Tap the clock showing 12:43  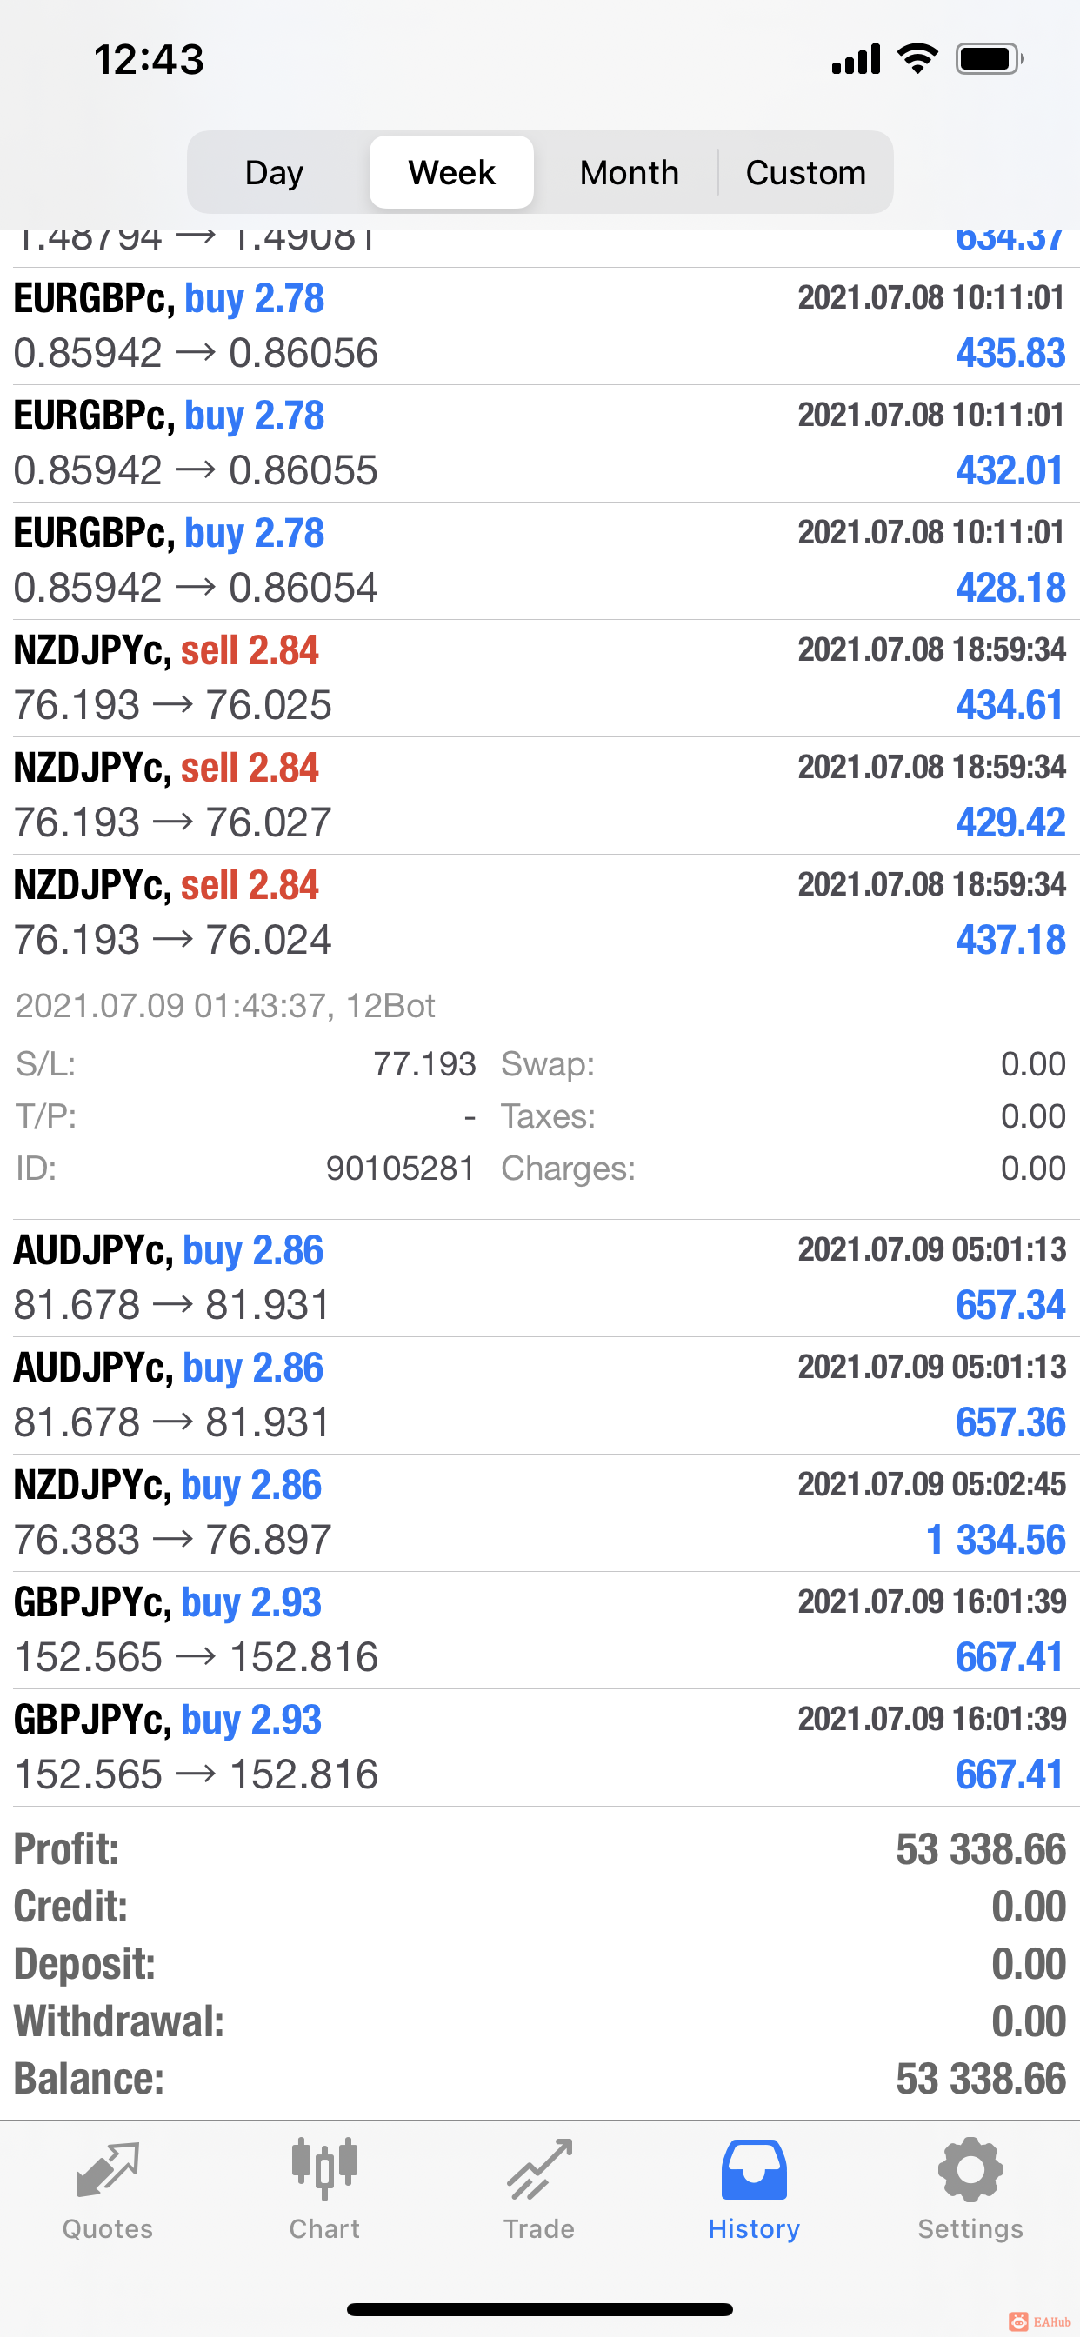pos(149,60)
